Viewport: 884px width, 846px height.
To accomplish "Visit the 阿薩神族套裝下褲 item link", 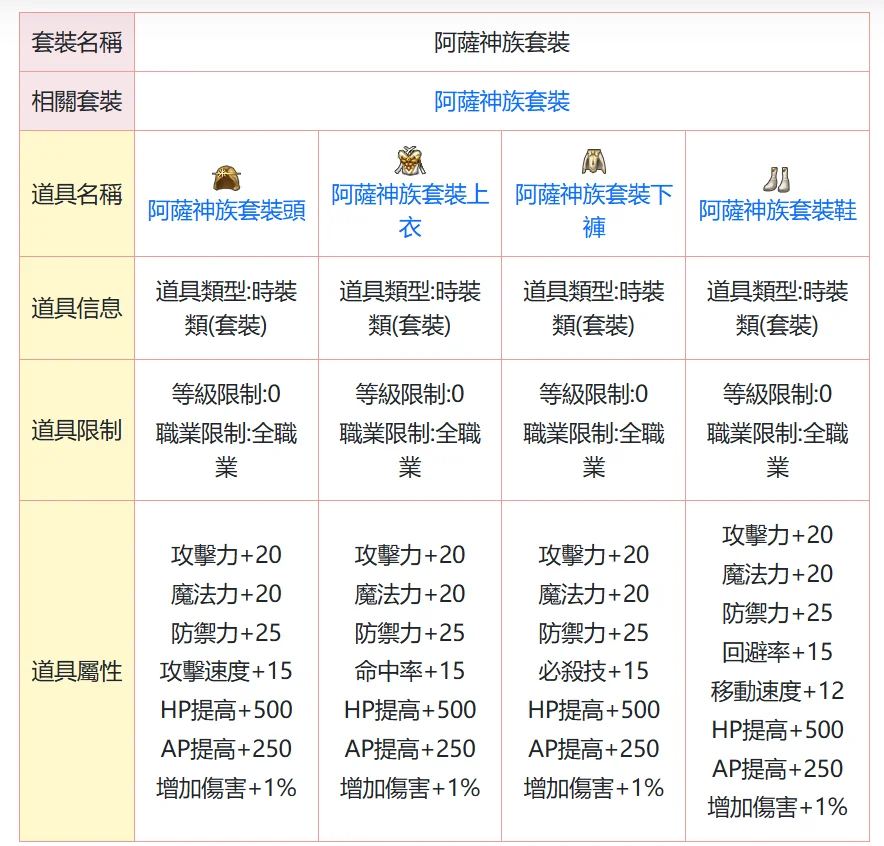I will point(594,210).
